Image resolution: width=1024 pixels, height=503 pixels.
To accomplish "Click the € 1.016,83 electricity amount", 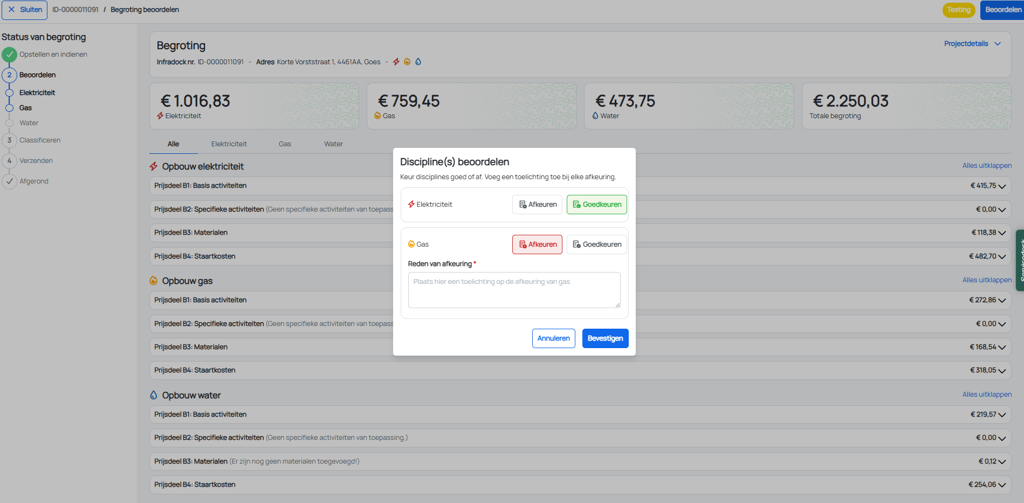I will pos(195,101).
